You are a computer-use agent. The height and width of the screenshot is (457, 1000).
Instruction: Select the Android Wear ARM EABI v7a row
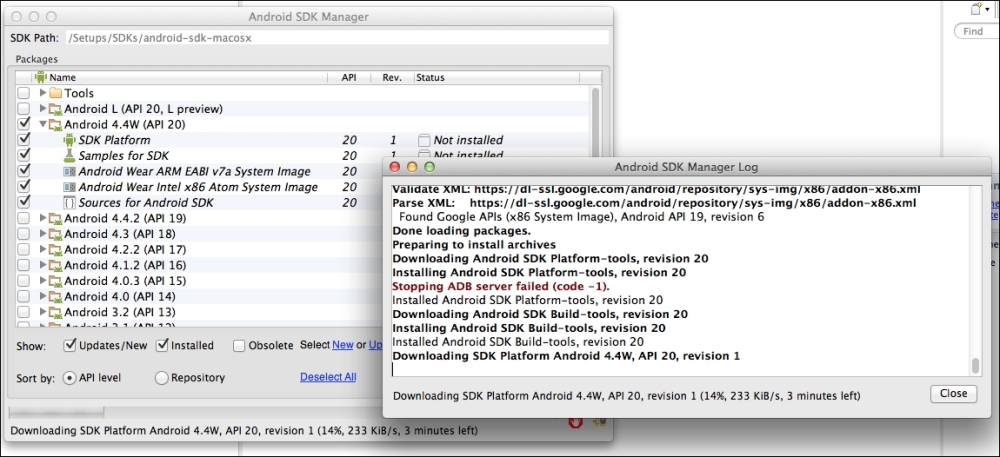click(x=195, y=172)
